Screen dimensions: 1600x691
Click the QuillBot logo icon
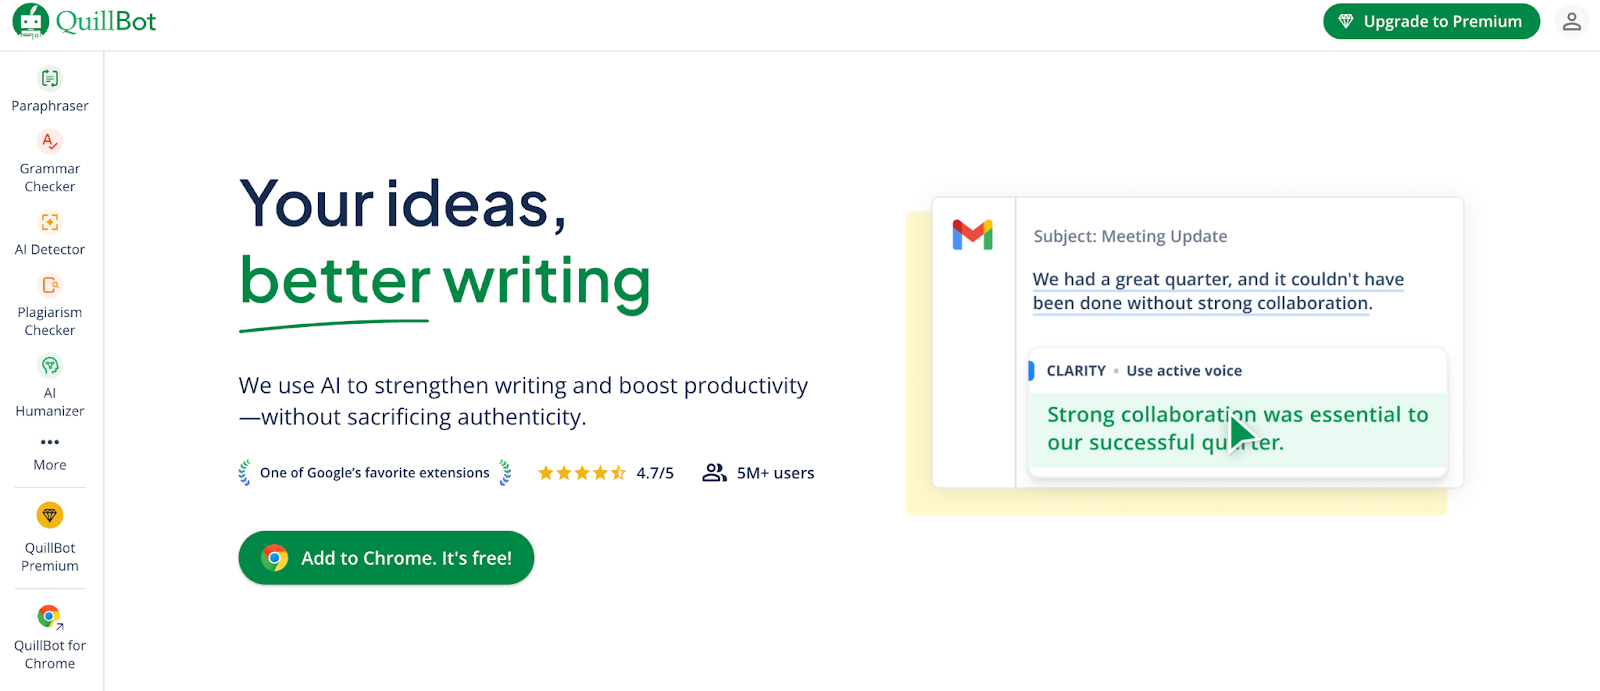(x=30, y=21)
